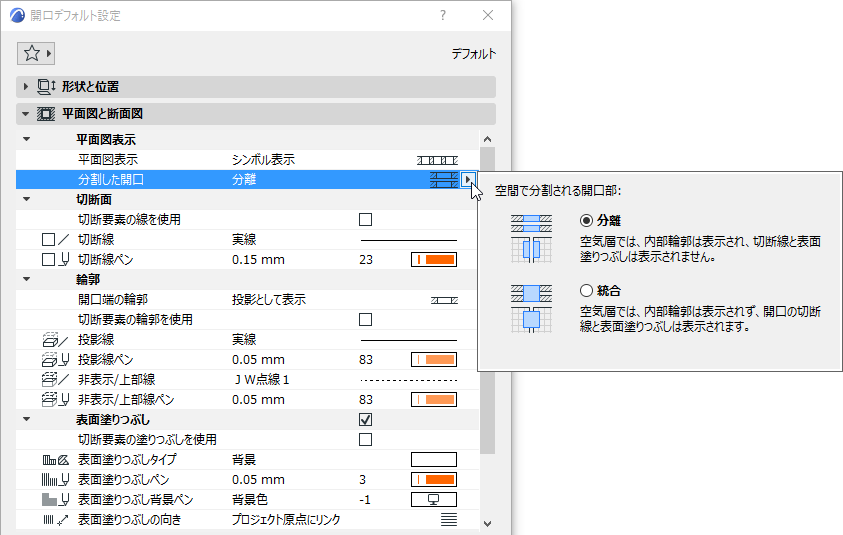Click the fill orientation lines icon at プロジェクト原点にリンク

point(449,519)
